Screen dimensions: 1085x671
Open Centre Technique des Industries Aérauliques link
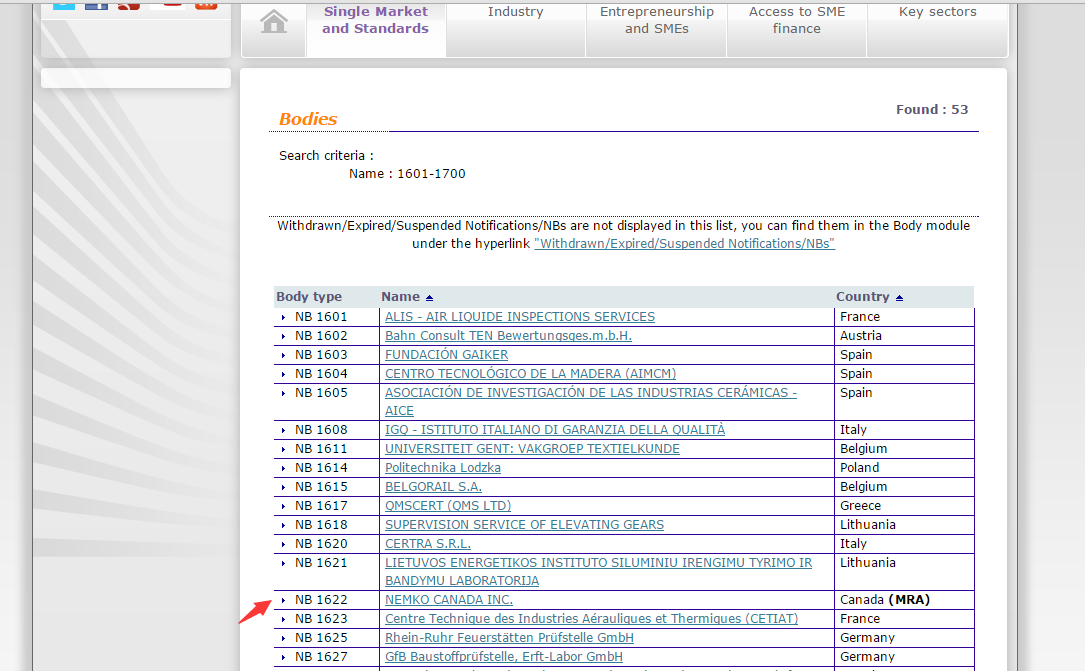[x=592, y=618]
